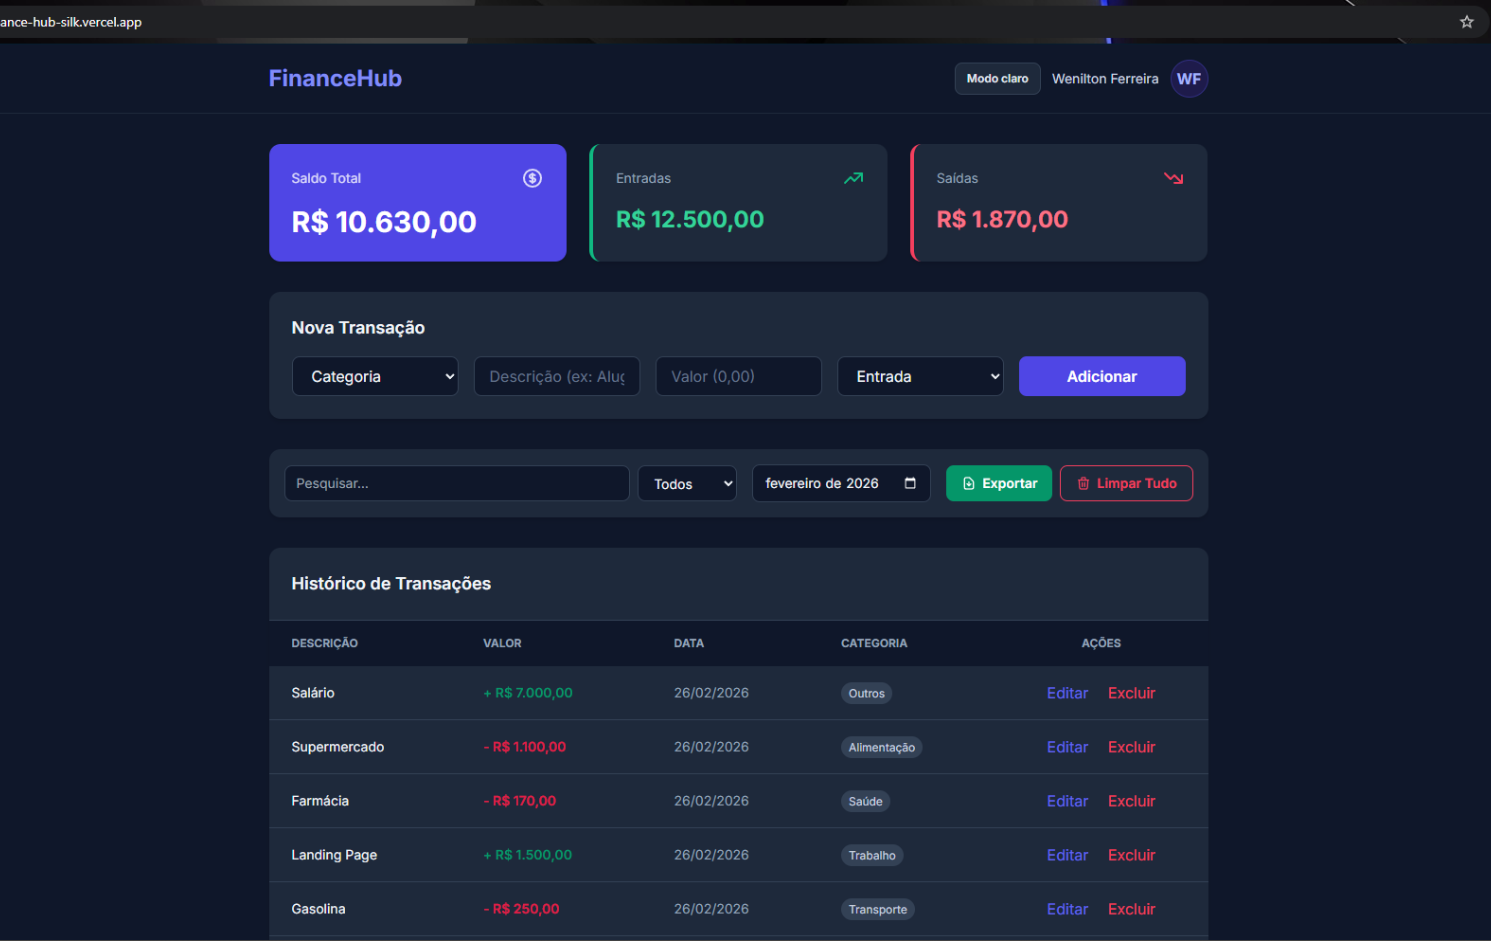The image size is (1491, 941).
Task: Open the calendar picker icon in month field
Action: pos(910,483)
